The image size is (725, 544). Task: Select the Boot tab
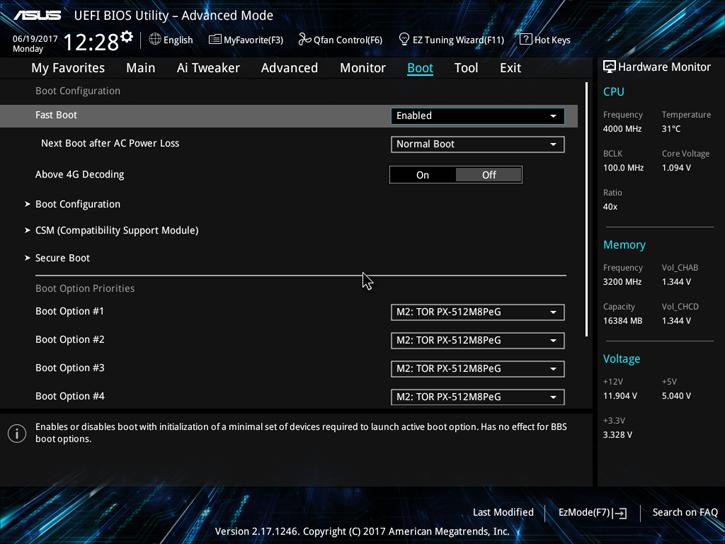pyautogui.click(x=420, y=68)
